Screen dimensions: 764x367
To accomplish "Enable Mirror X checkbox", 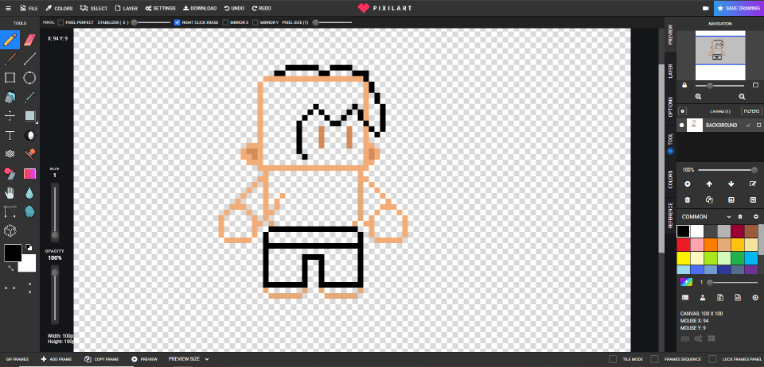I will [226, 22].
